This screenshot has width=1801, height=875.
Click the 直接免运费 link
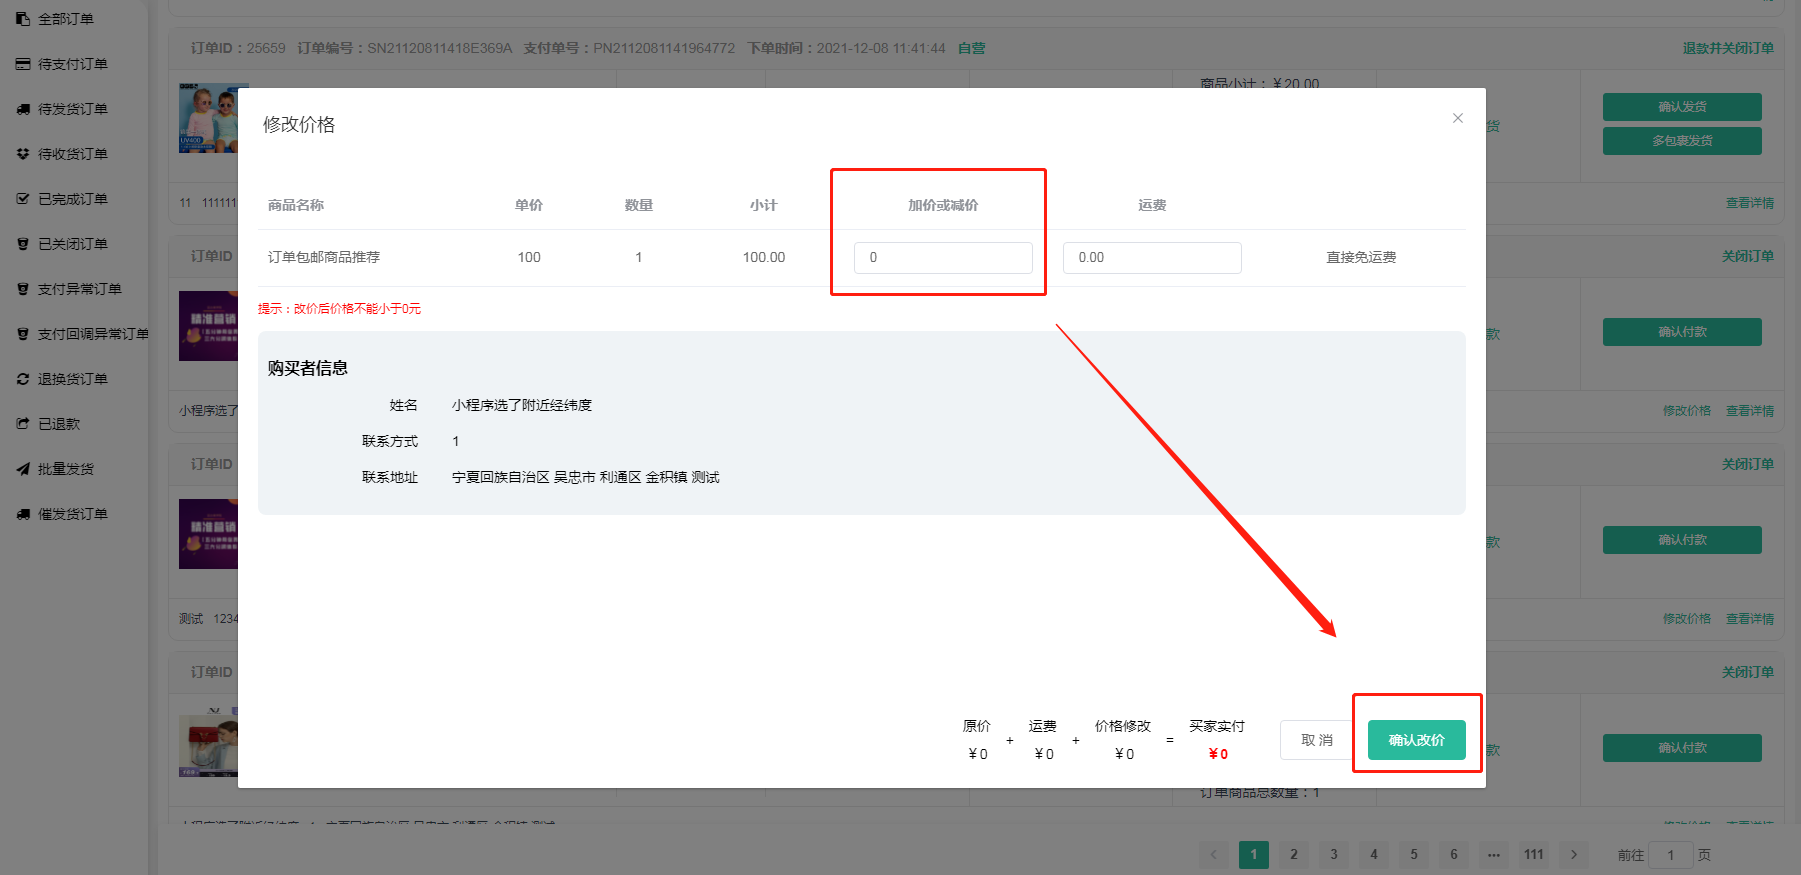click(1360, 258)
